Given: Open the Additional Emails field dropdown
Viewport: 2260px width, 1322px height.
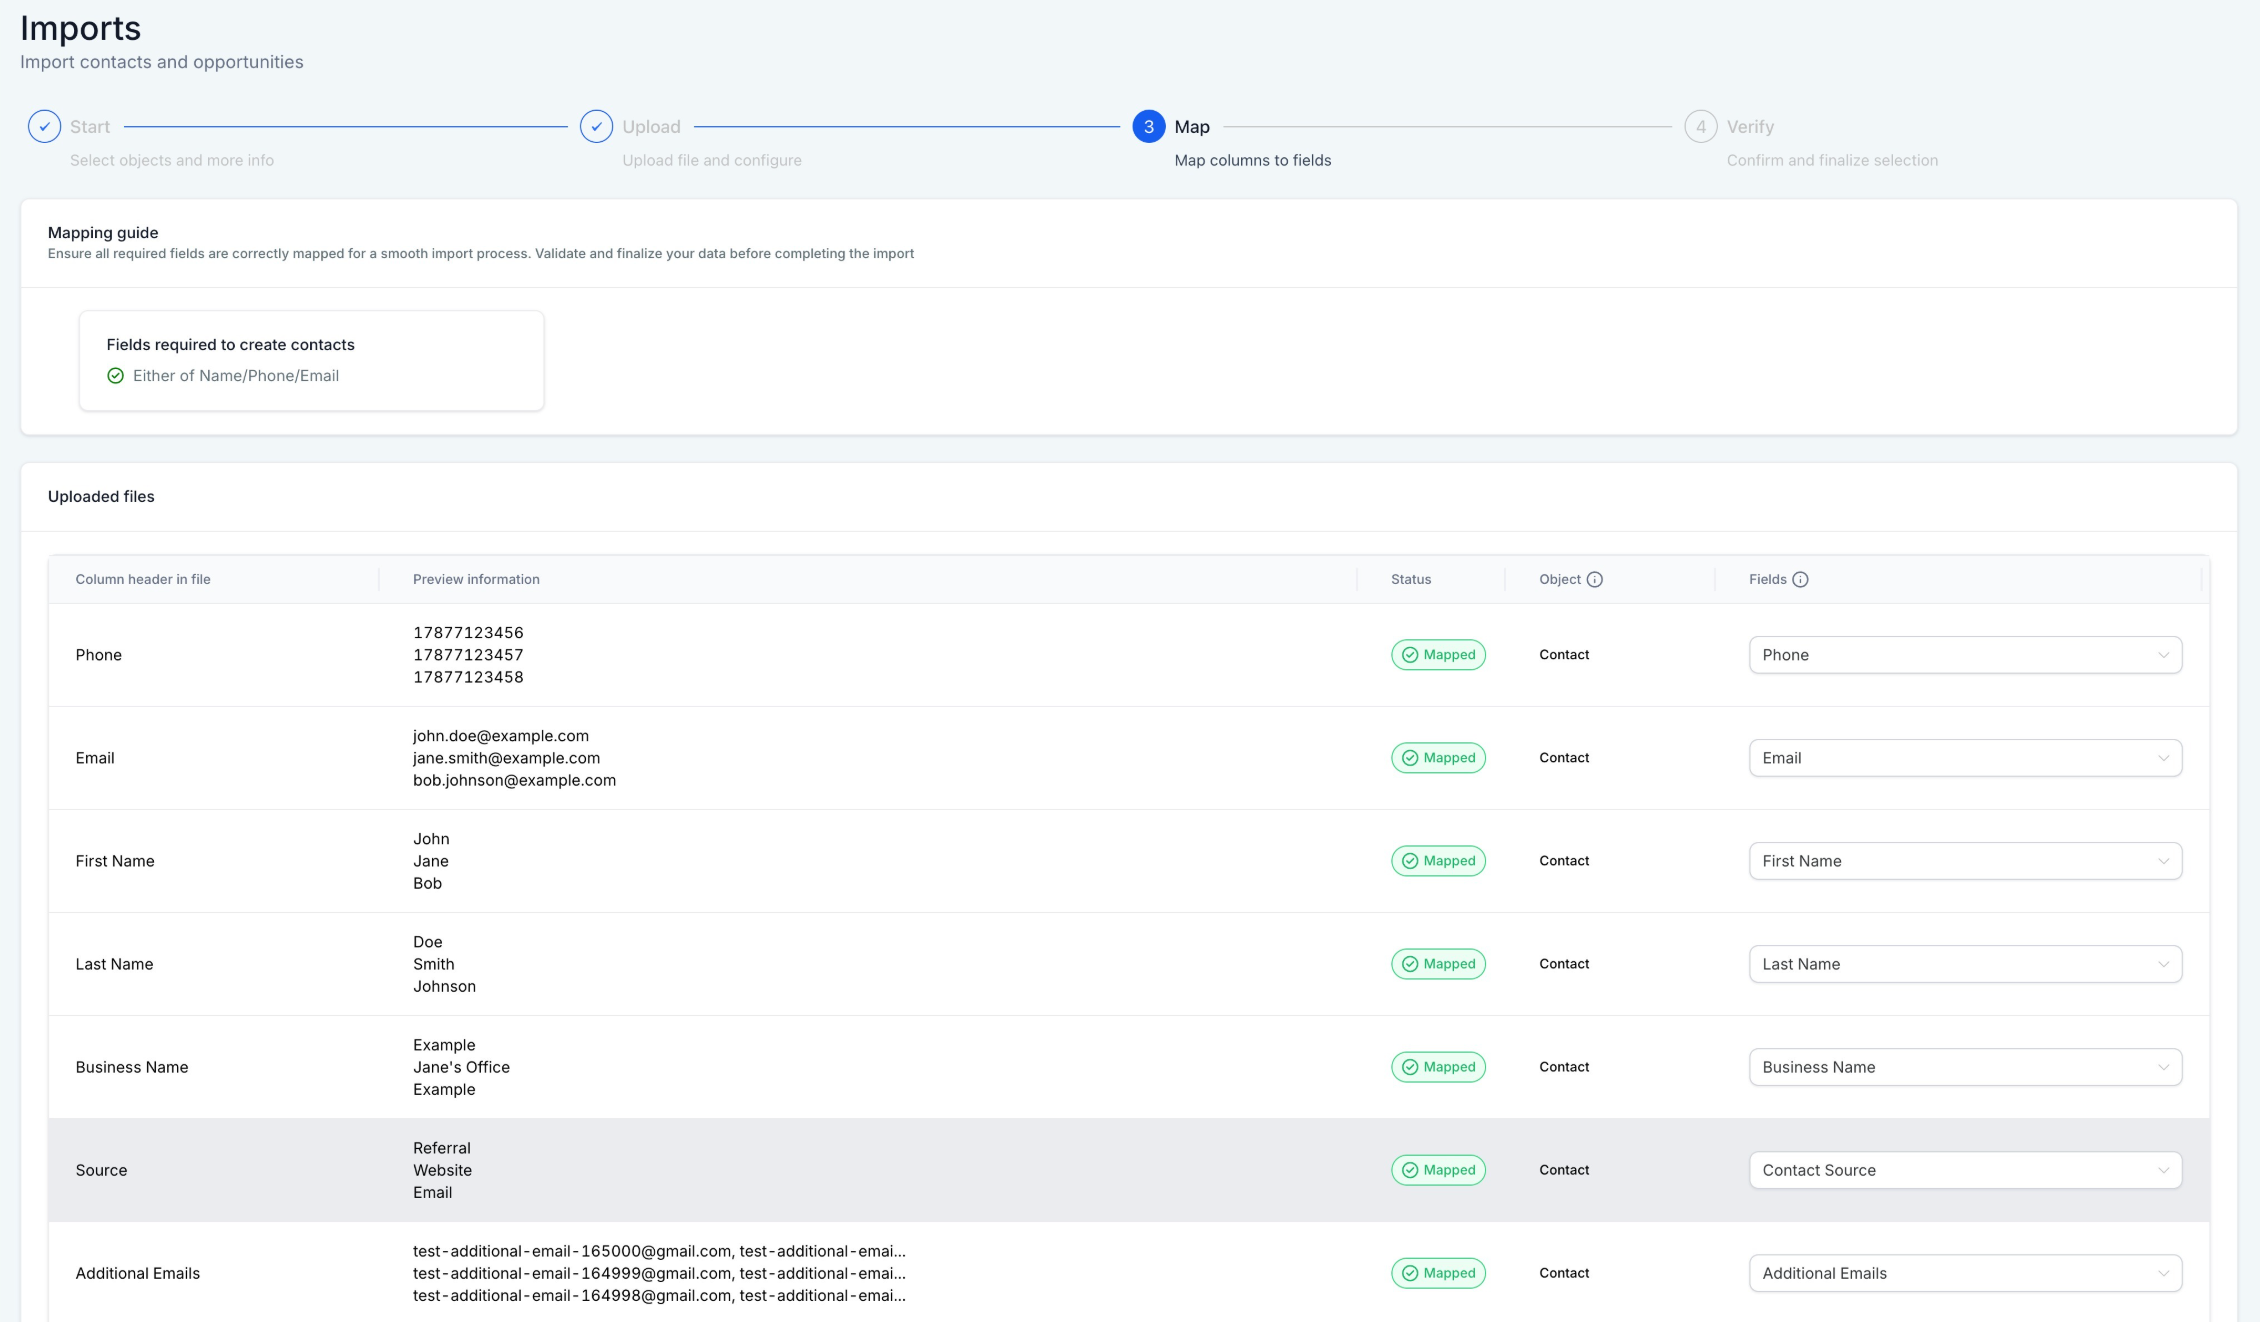Looking at the screenshot, I should tap(1964, 1273).
